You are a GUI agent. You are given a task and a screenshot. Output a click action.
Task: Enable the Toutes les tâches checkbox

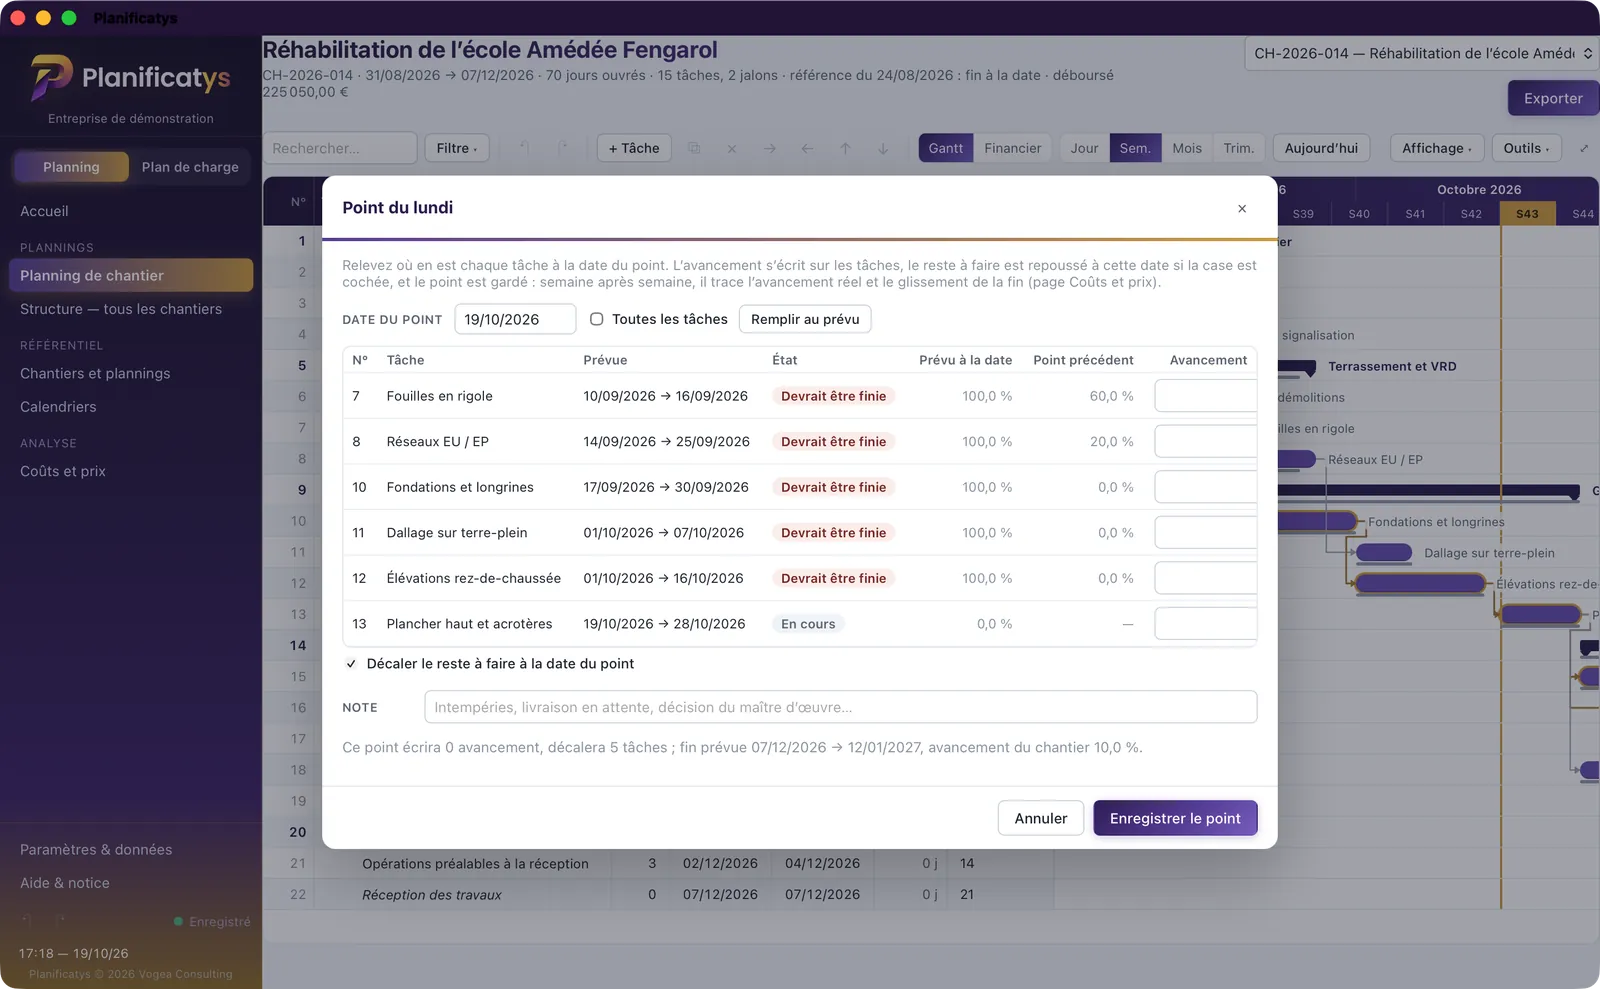(596, 319)
